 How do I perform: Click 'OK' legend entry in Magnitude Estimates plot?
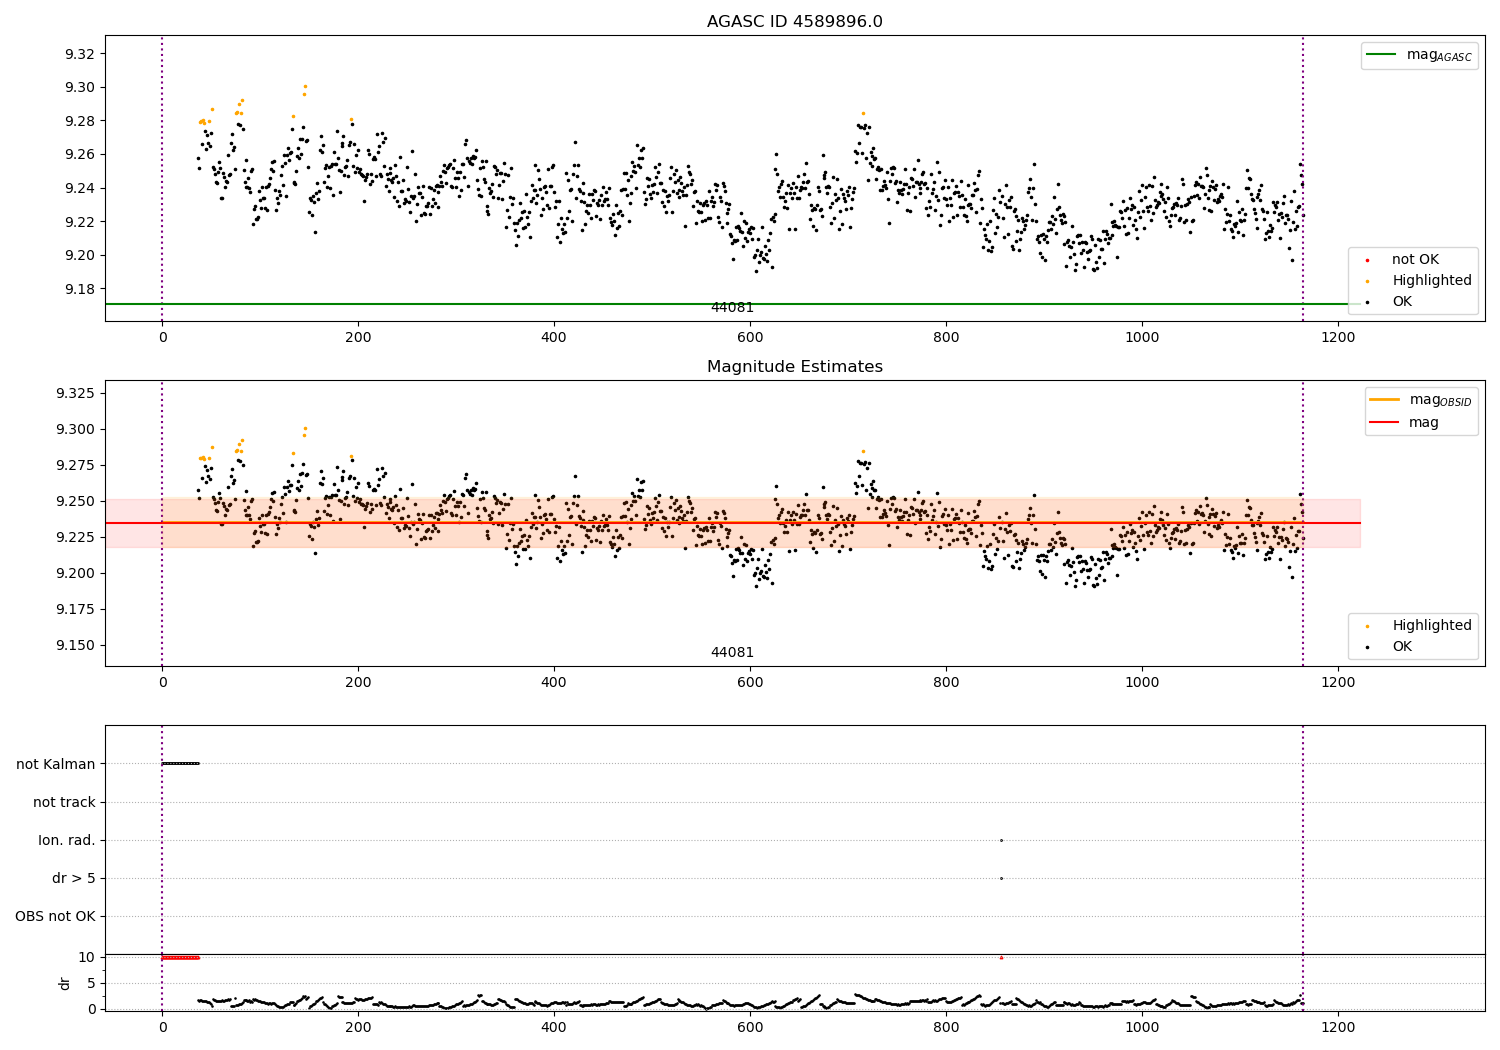coord(1390,647)
